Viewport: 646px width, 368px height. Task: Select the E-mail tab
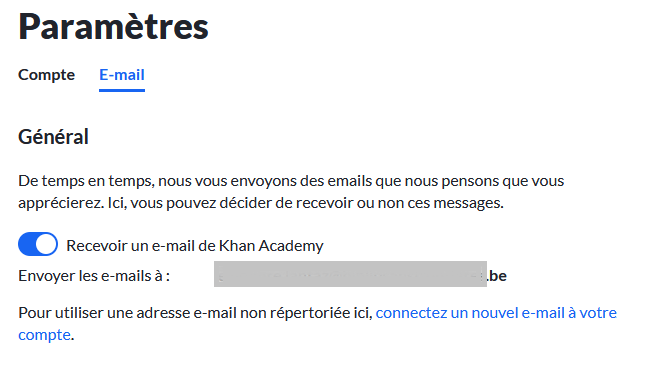pos(122,75)
